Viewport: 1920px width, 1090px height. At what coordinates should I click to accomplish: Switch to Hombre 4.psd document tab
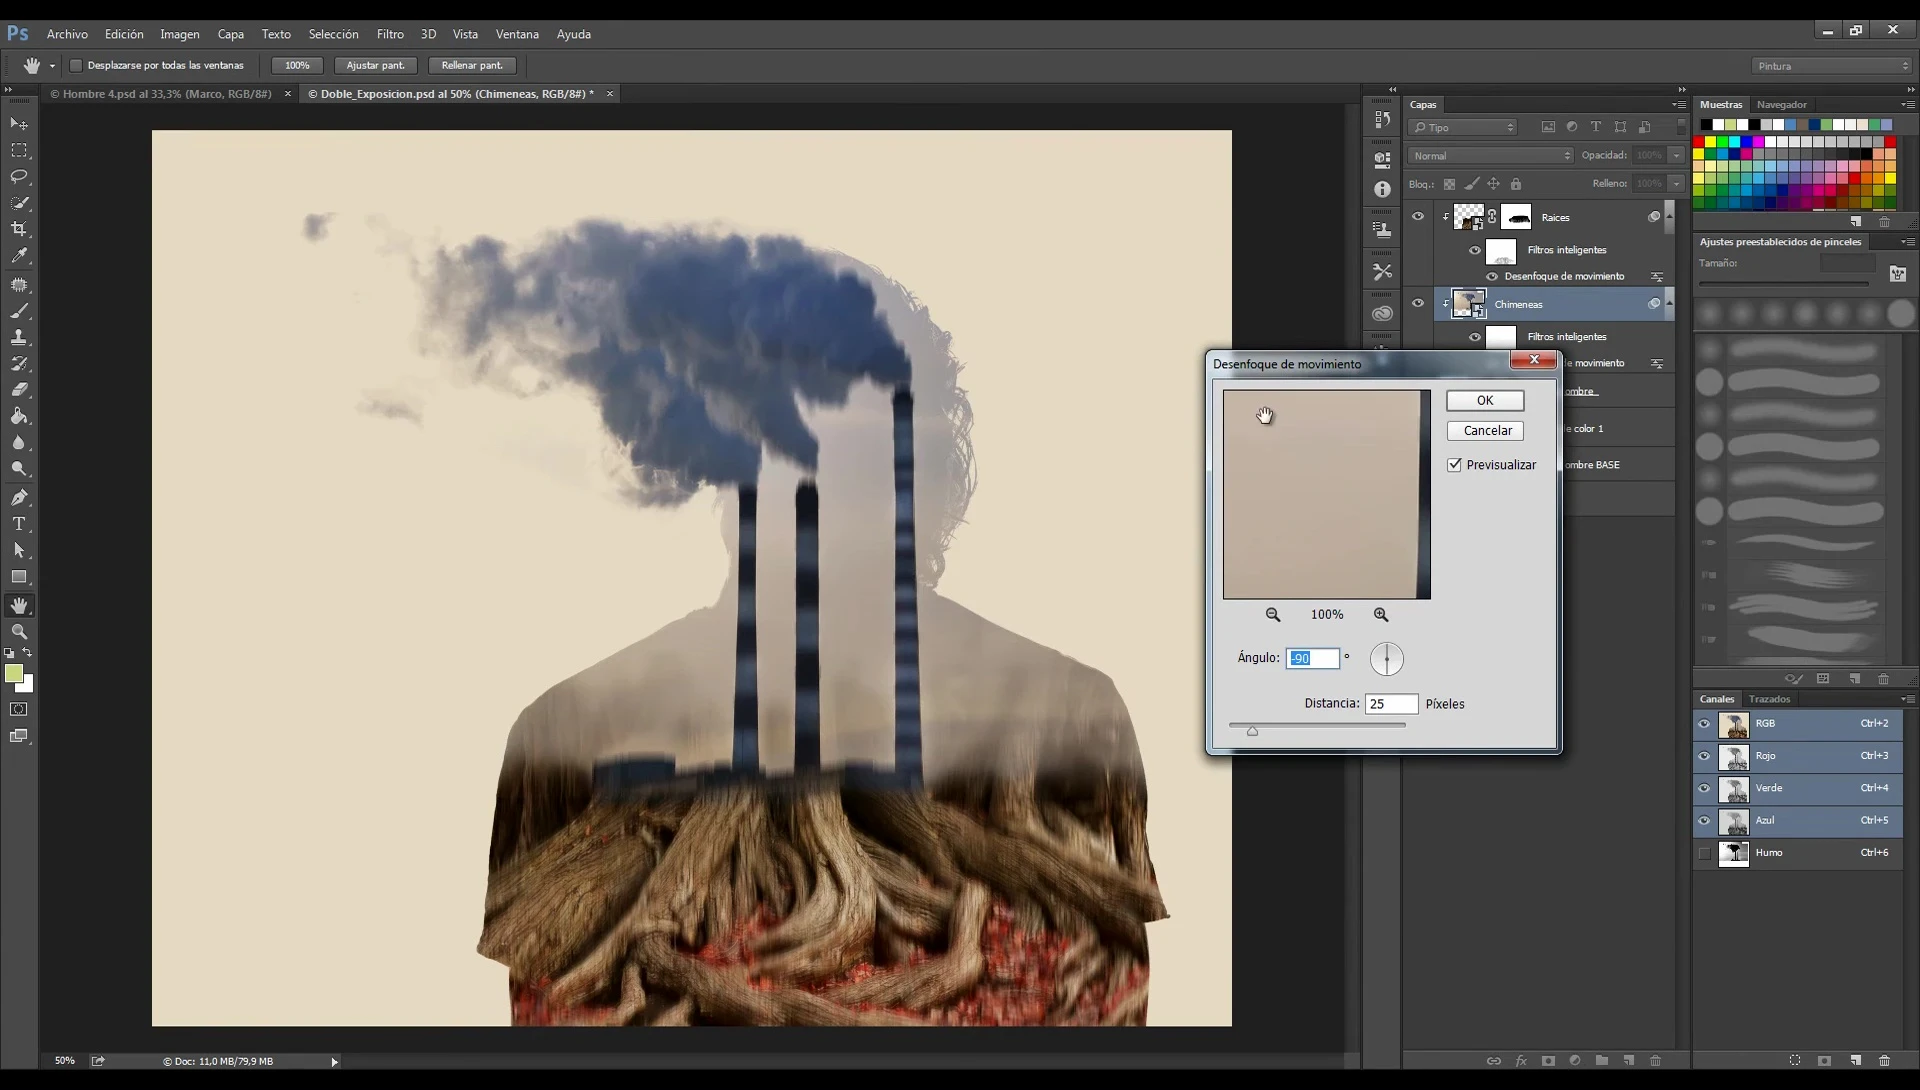point(161,94)
